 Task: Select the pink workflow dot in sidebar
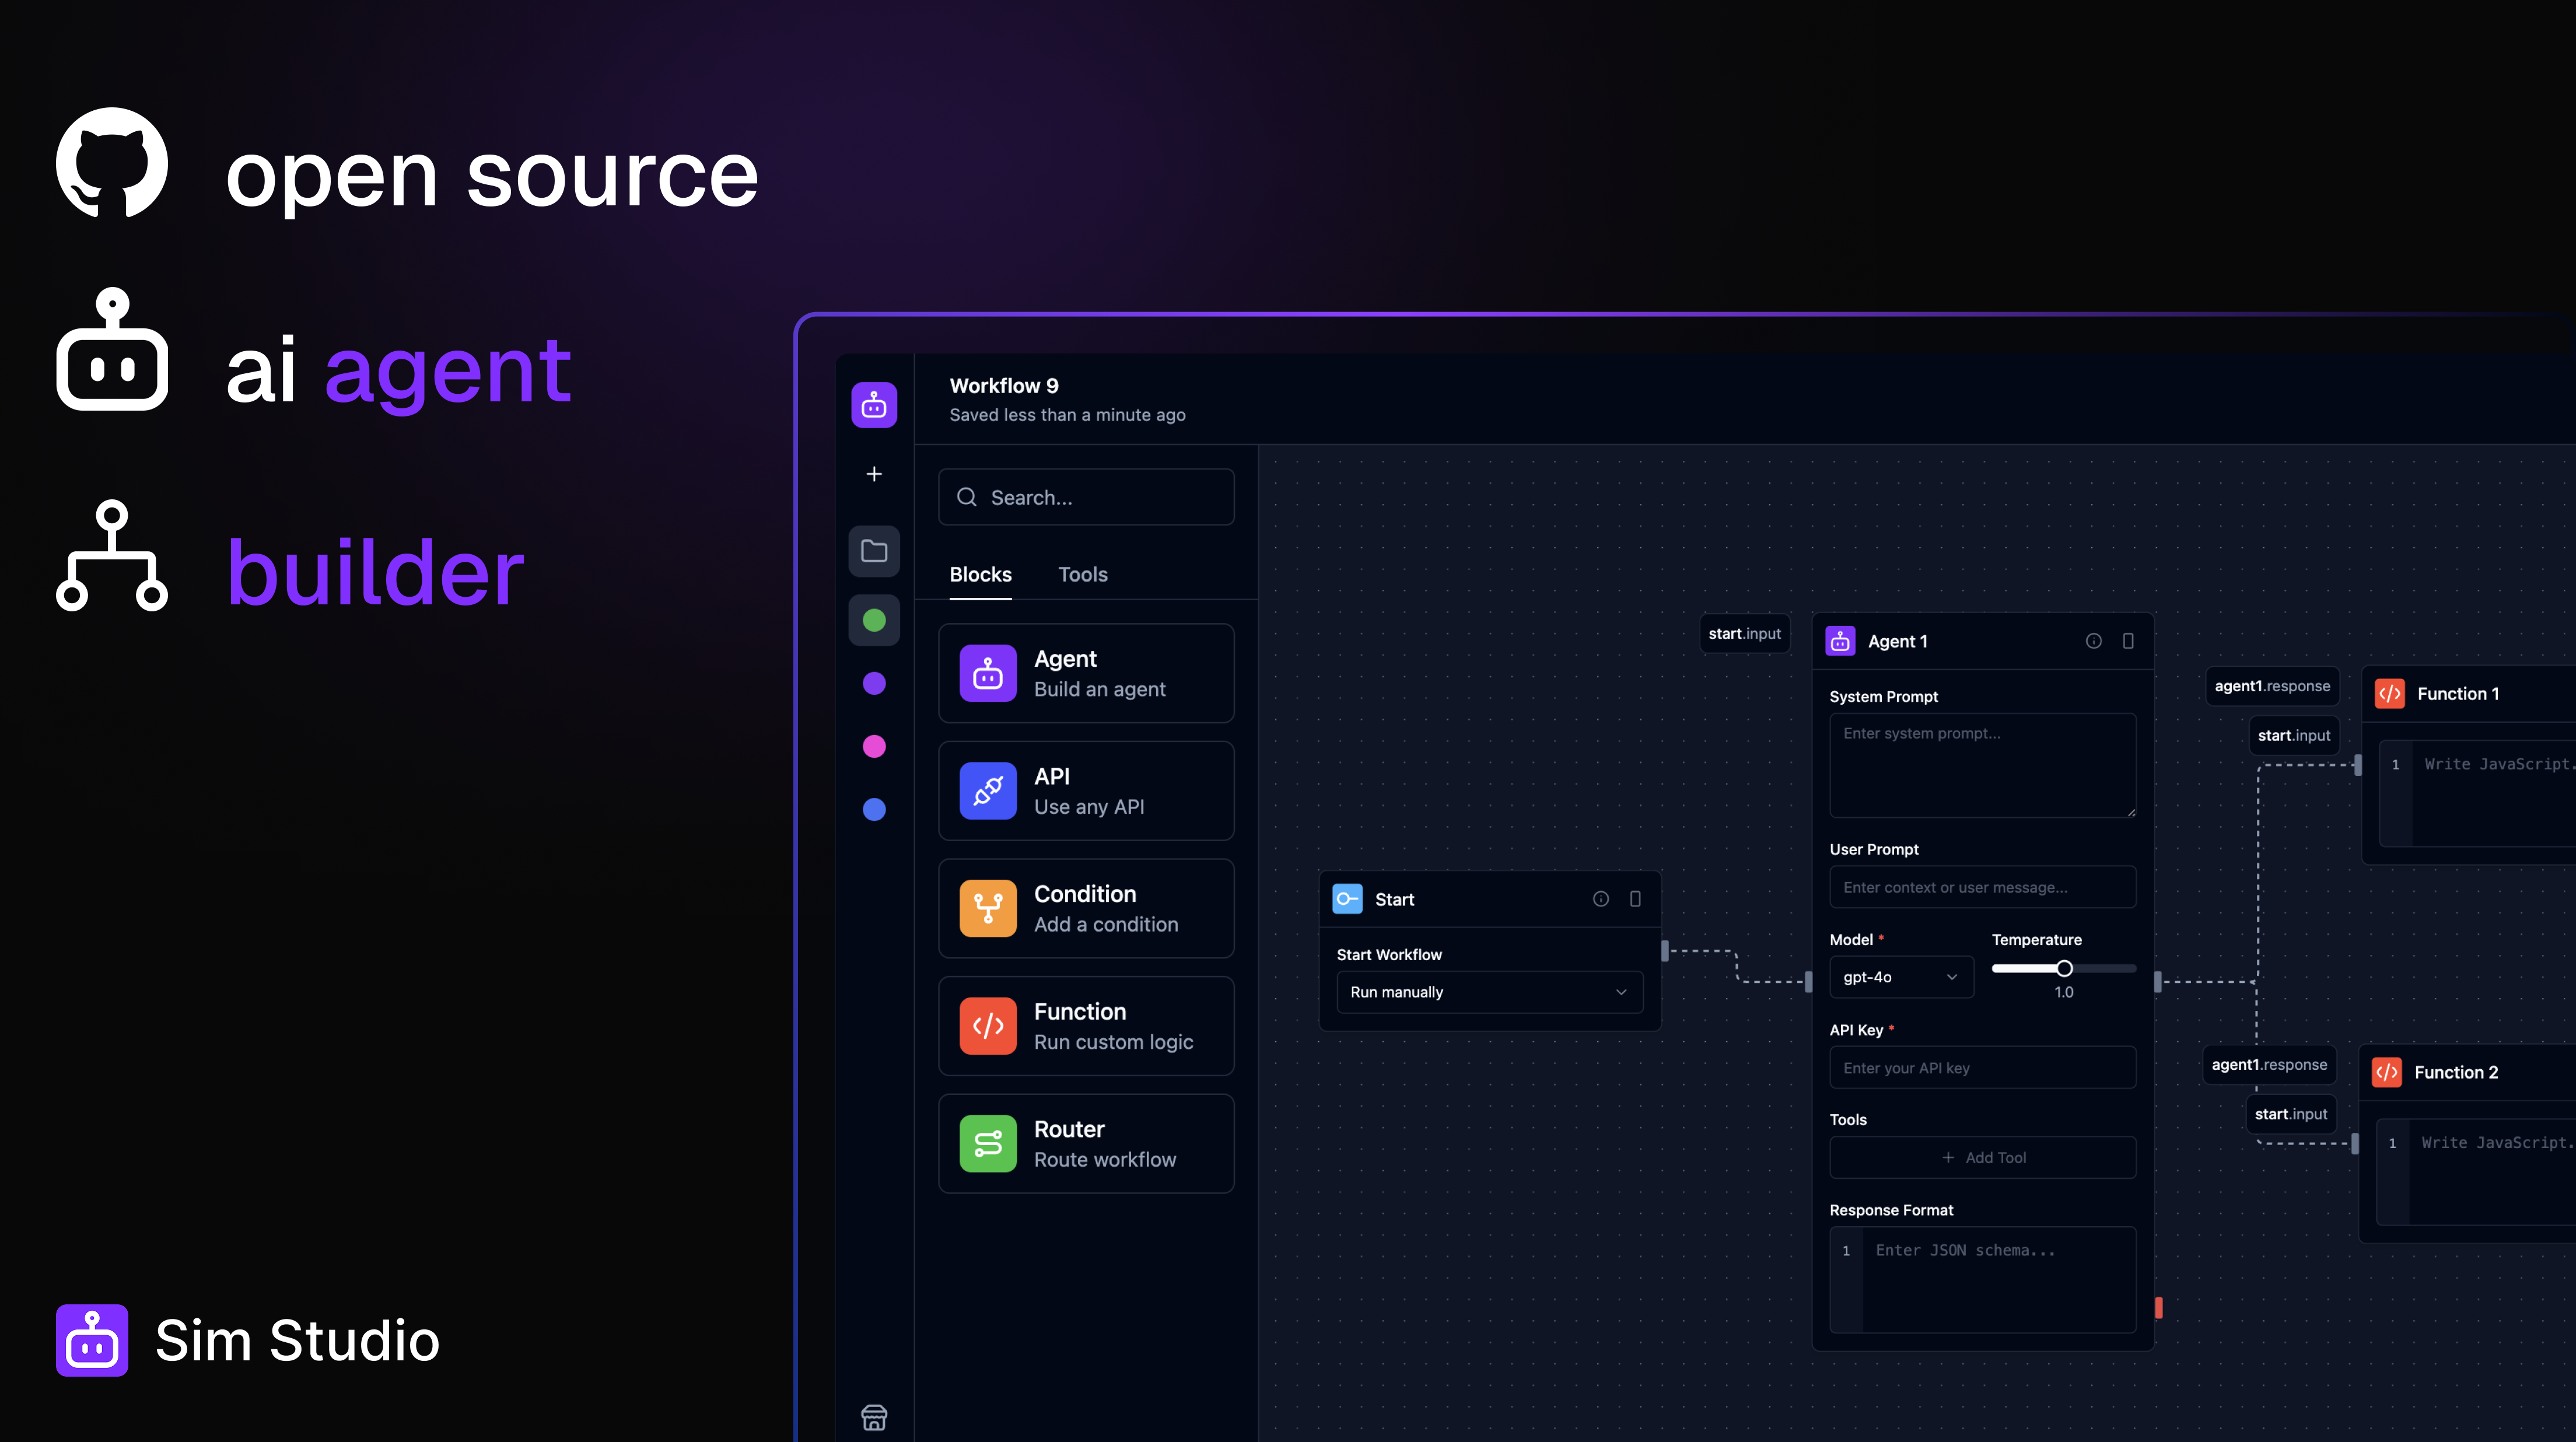tap(873, 746)
